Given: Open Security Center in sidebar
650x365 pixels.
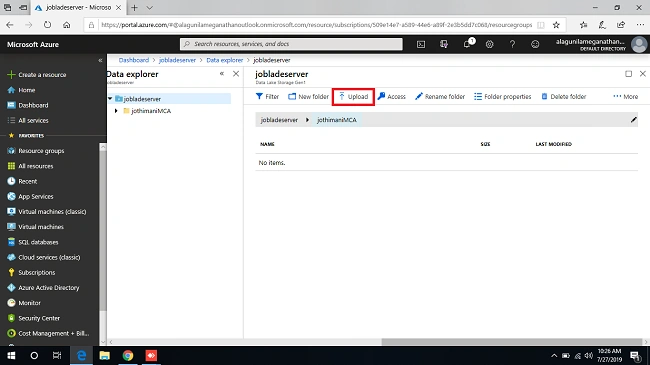Looking at the screenshot, I should (34, 318).
